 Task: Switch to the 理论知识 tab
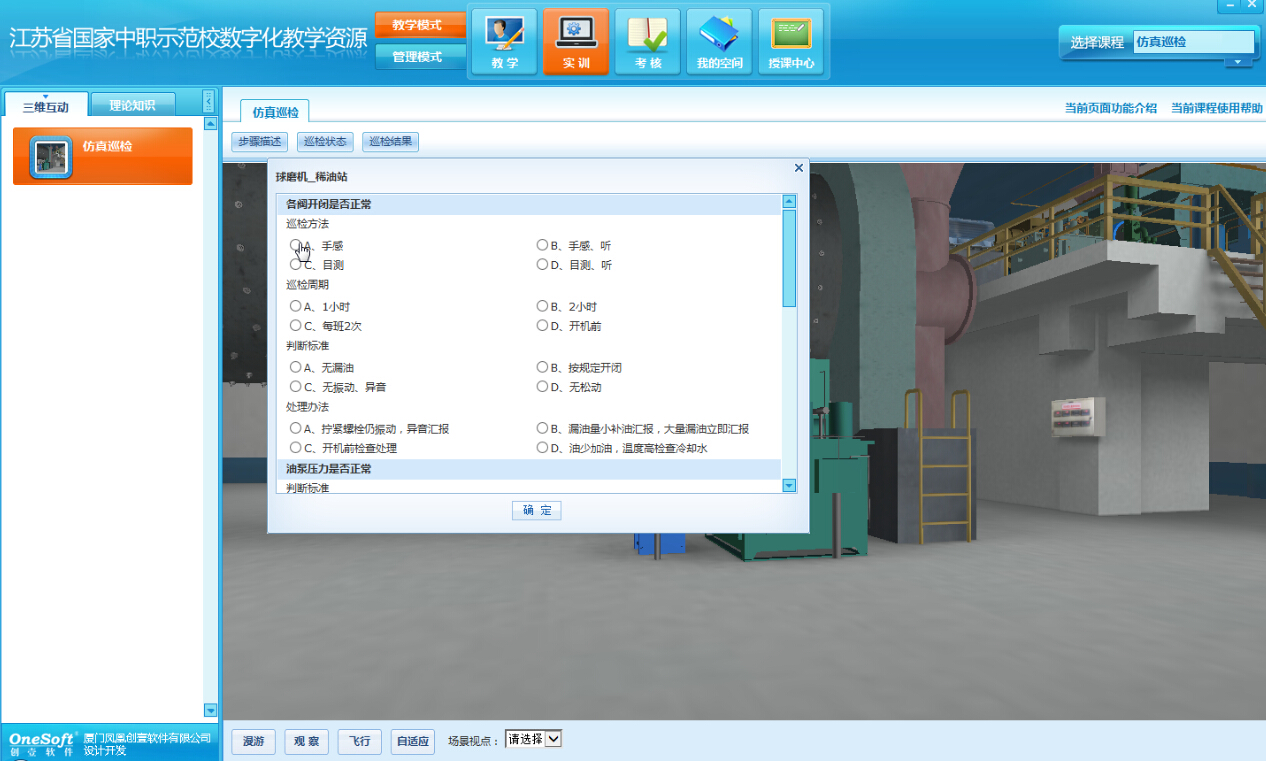(132, 104)
